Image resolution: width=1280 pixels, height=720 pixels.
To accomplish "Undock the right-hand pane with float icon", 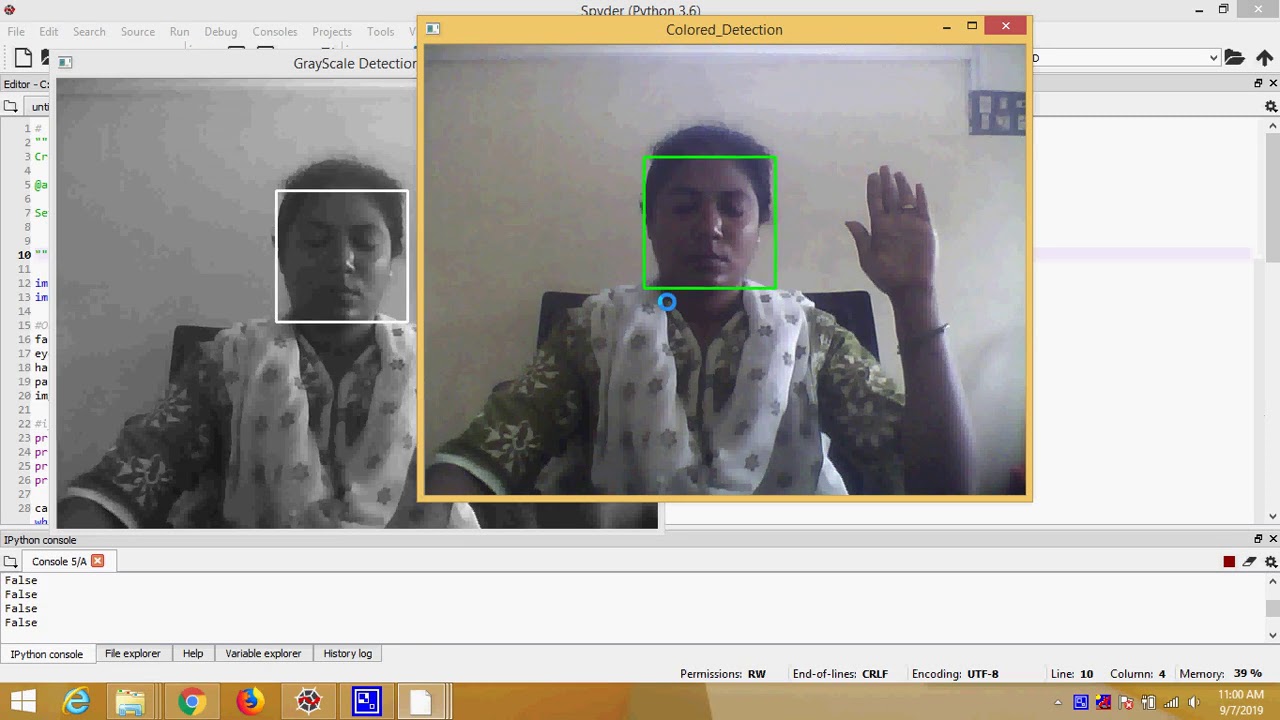I will tap(1258, 84).
